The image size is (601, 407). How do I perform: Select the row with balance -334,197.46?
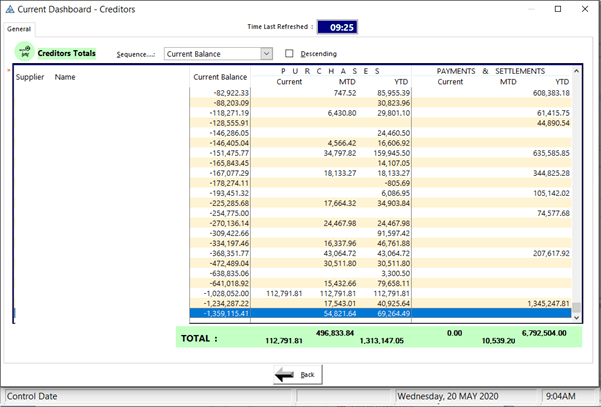pos(380,243)
